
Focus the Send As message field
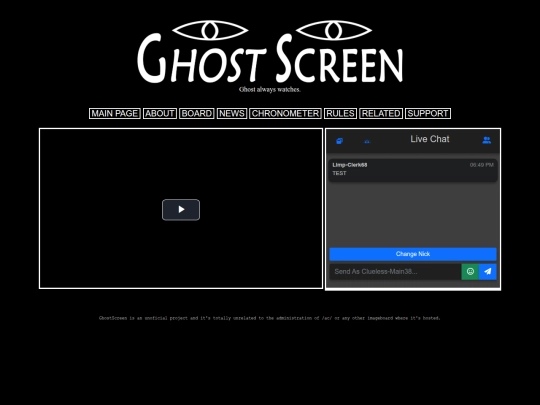pyautogui.click(x=395, y=272)
